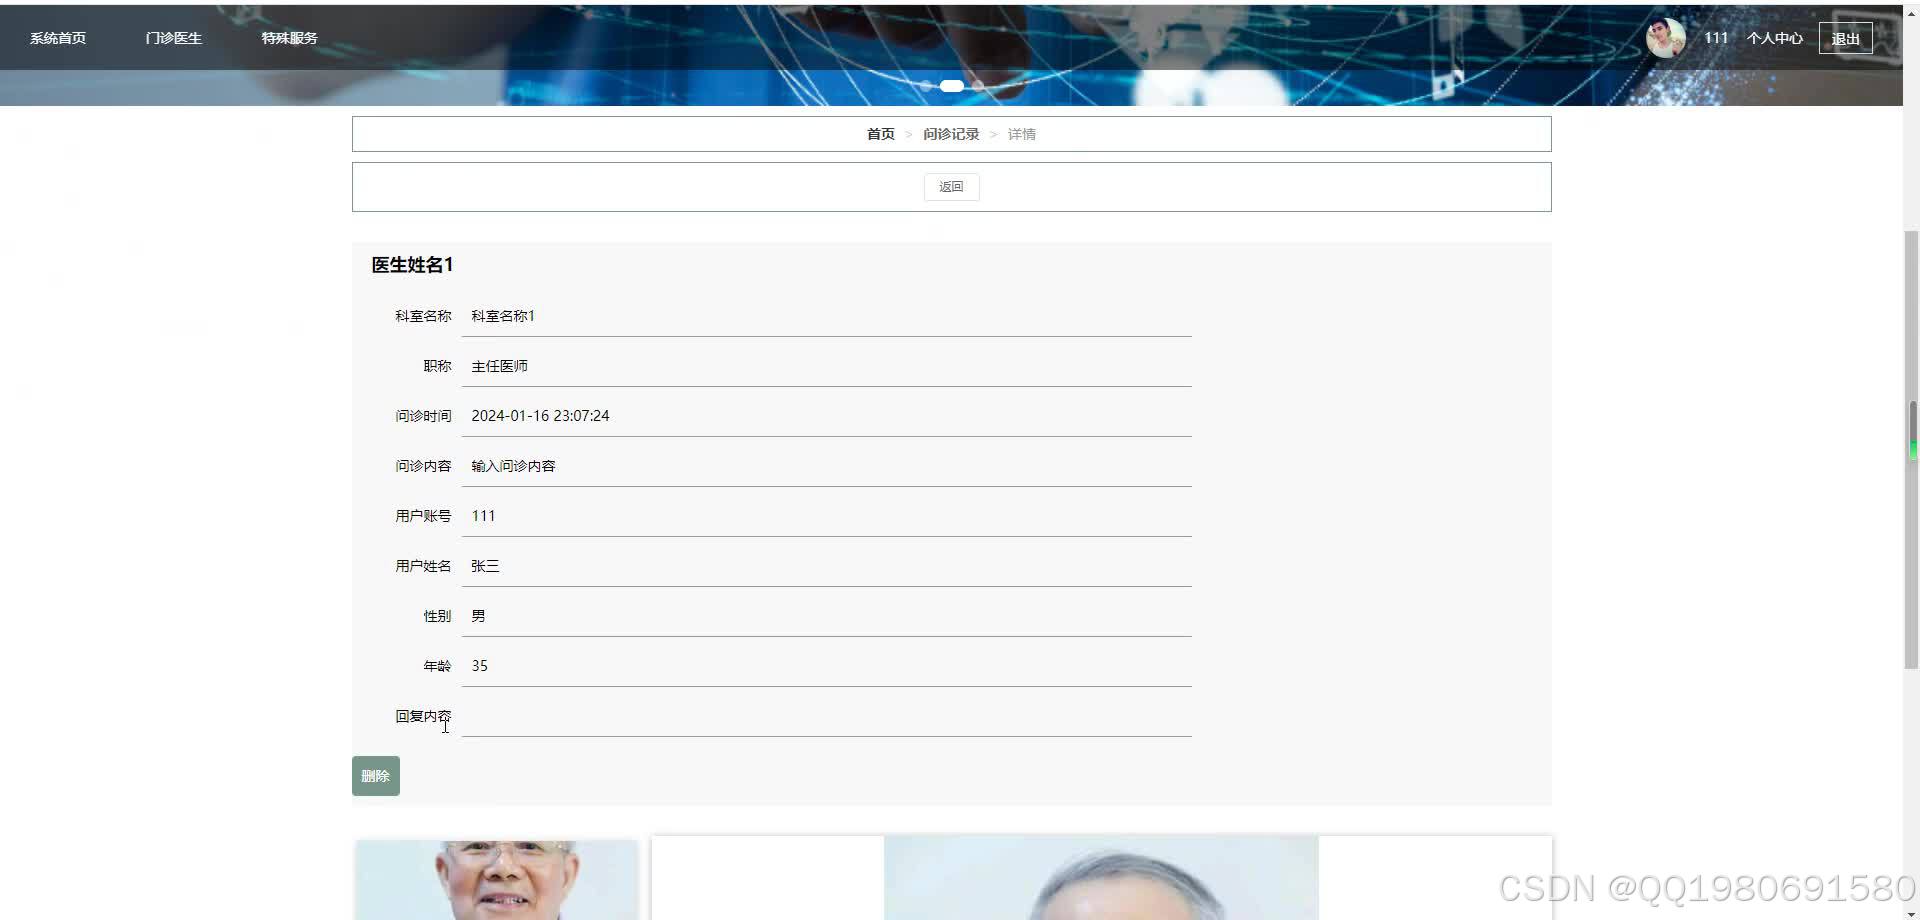1920x920 pixels.
Task: Click the 2024-01-16 23:07:24 time value
Action: (x=540, y=416)
